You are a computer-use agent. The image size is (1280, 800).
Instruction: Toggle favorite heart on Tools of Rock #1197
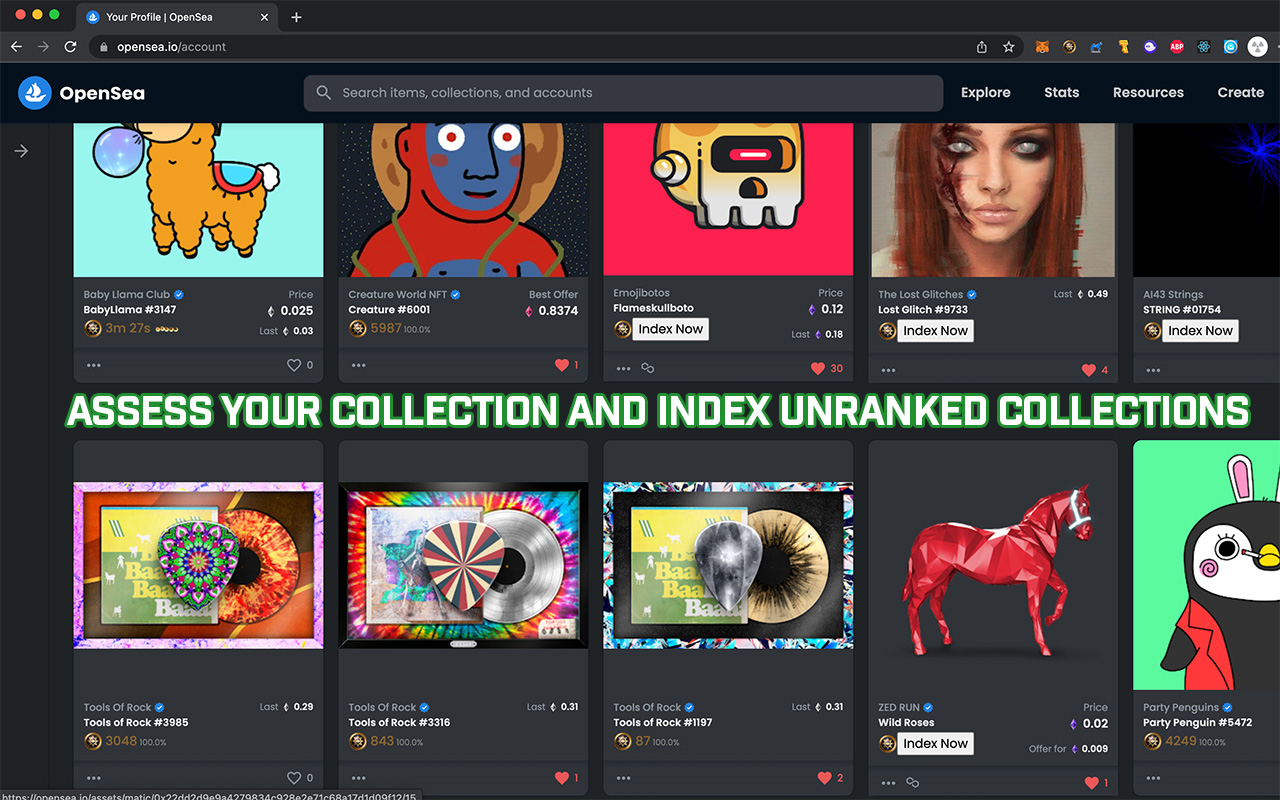click(x=825, y=777)
